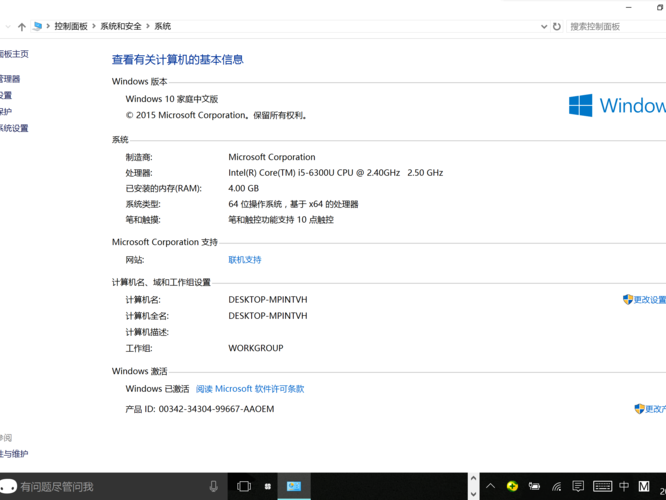Navigate to 系统和安全 breadcrumb
666x500 pixels.
pos(121,26)
